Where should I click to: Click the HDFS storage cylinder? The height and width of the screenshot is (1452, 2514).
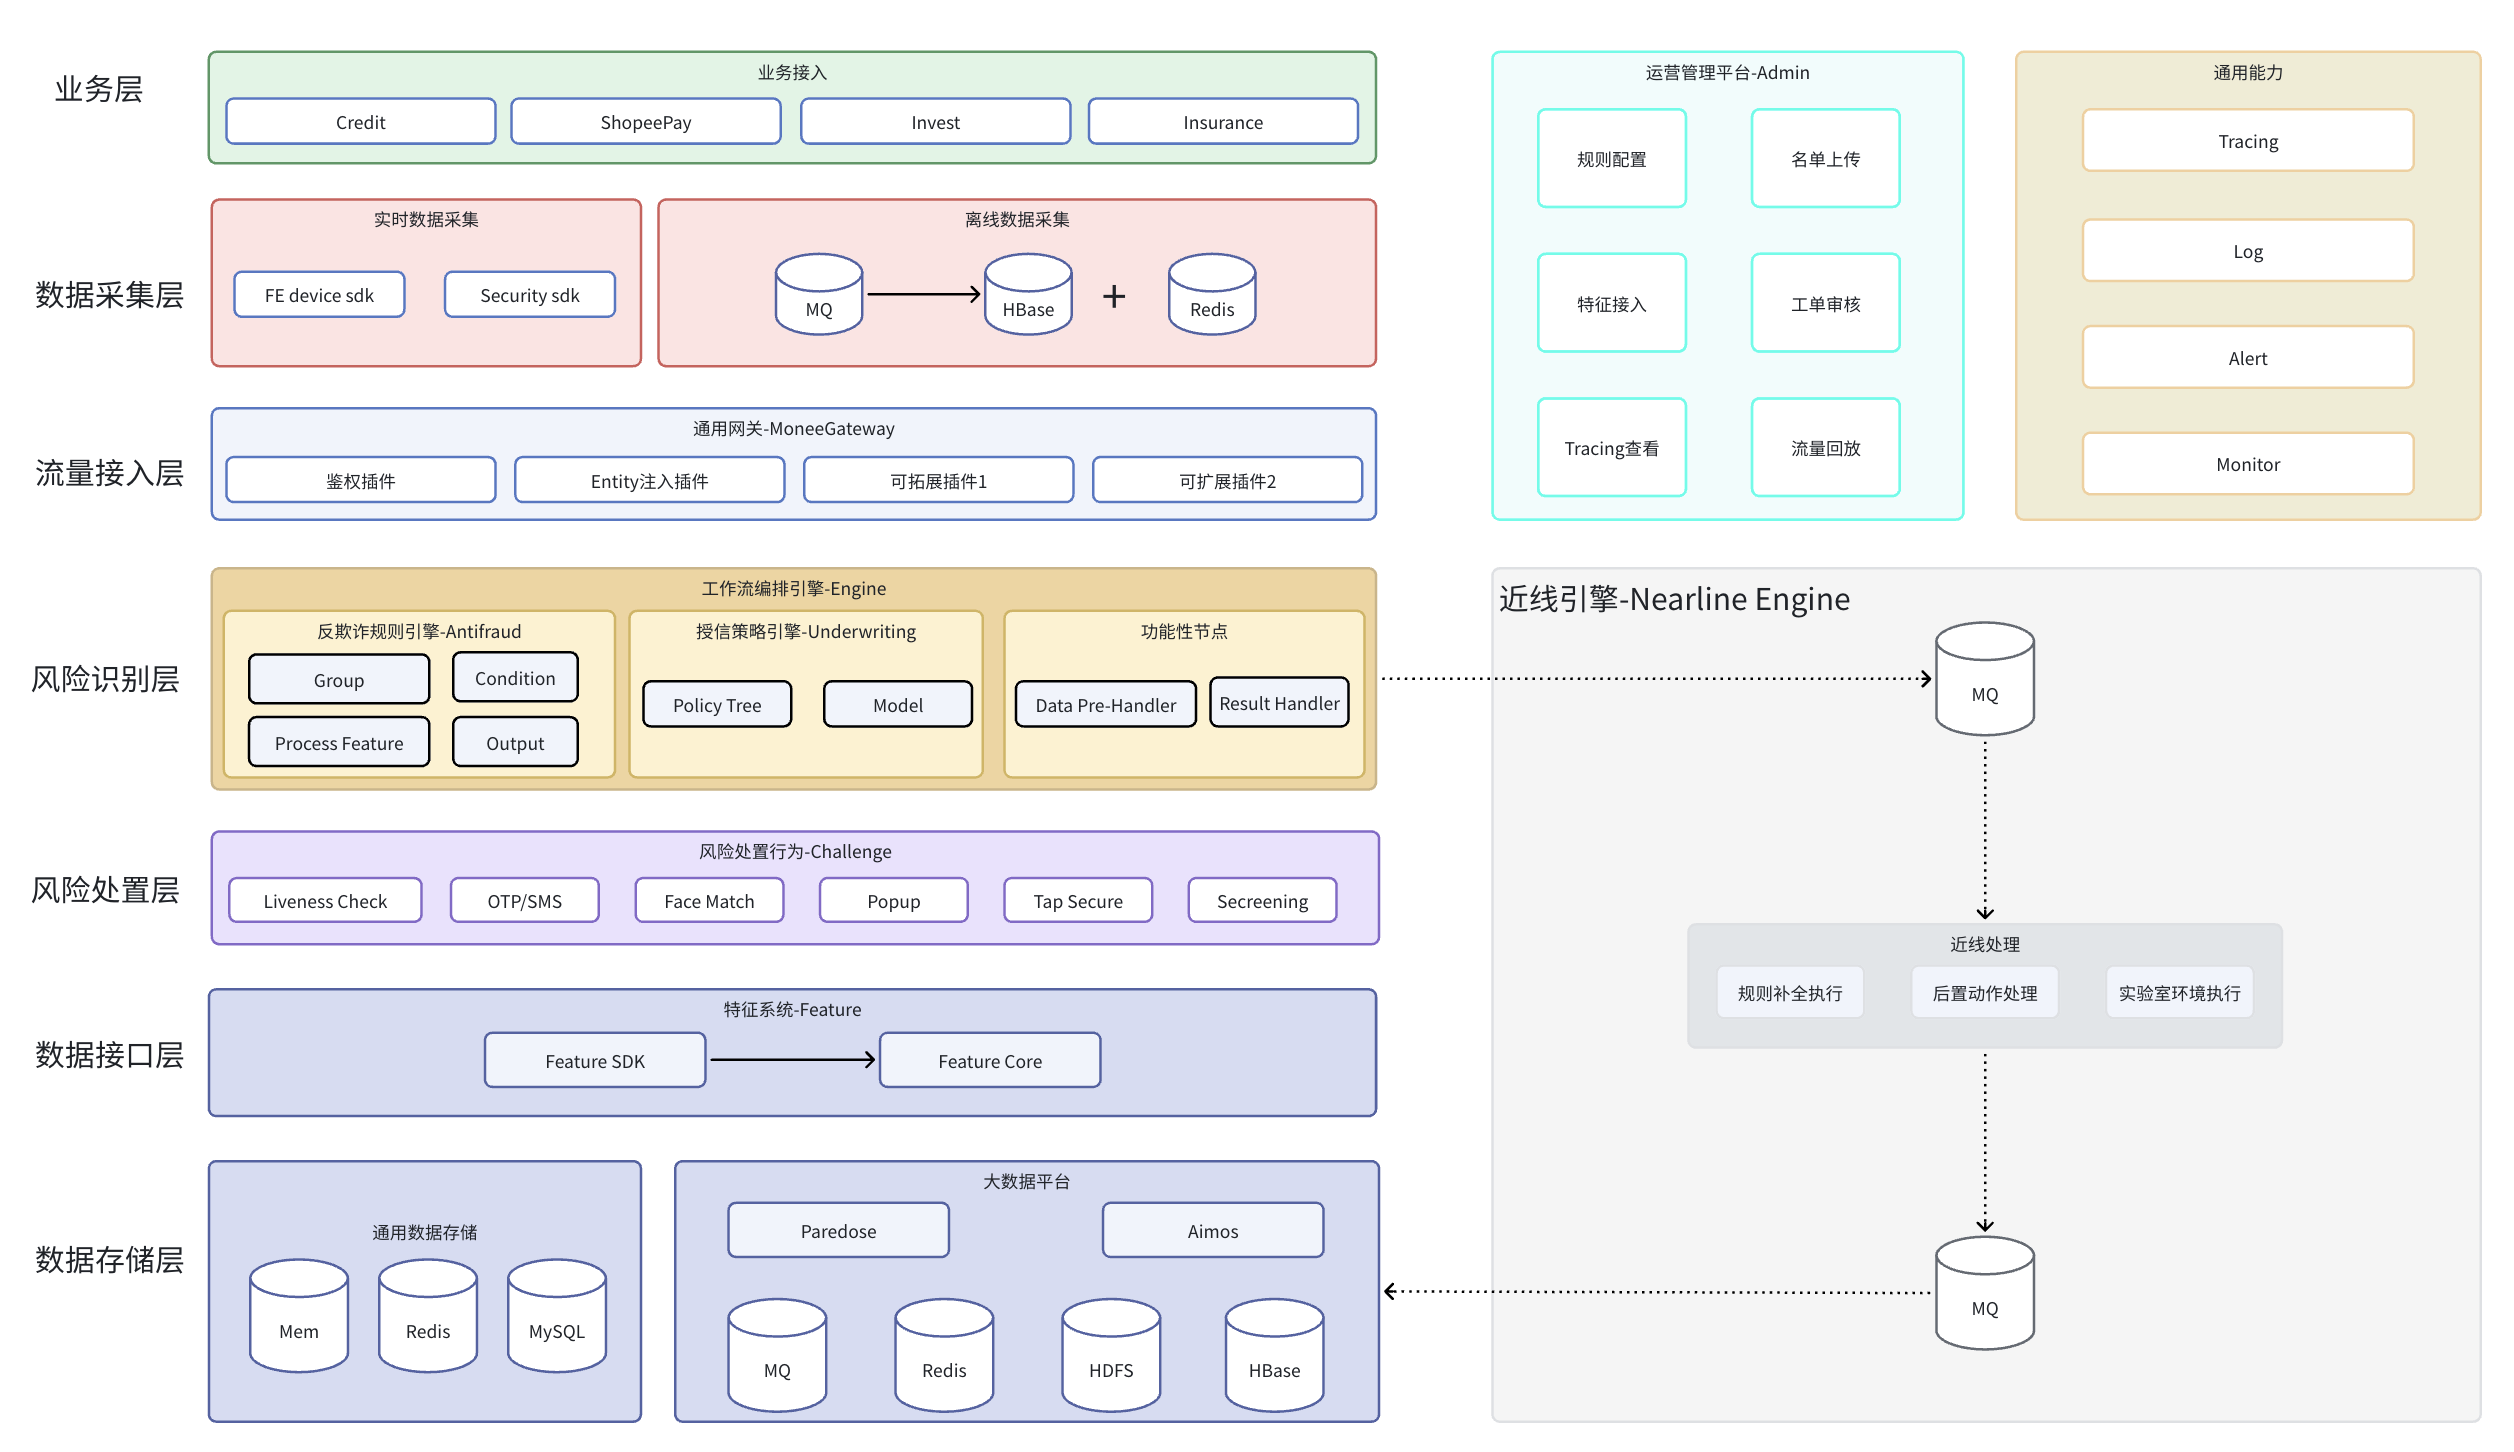(x=1111, y=1355)
